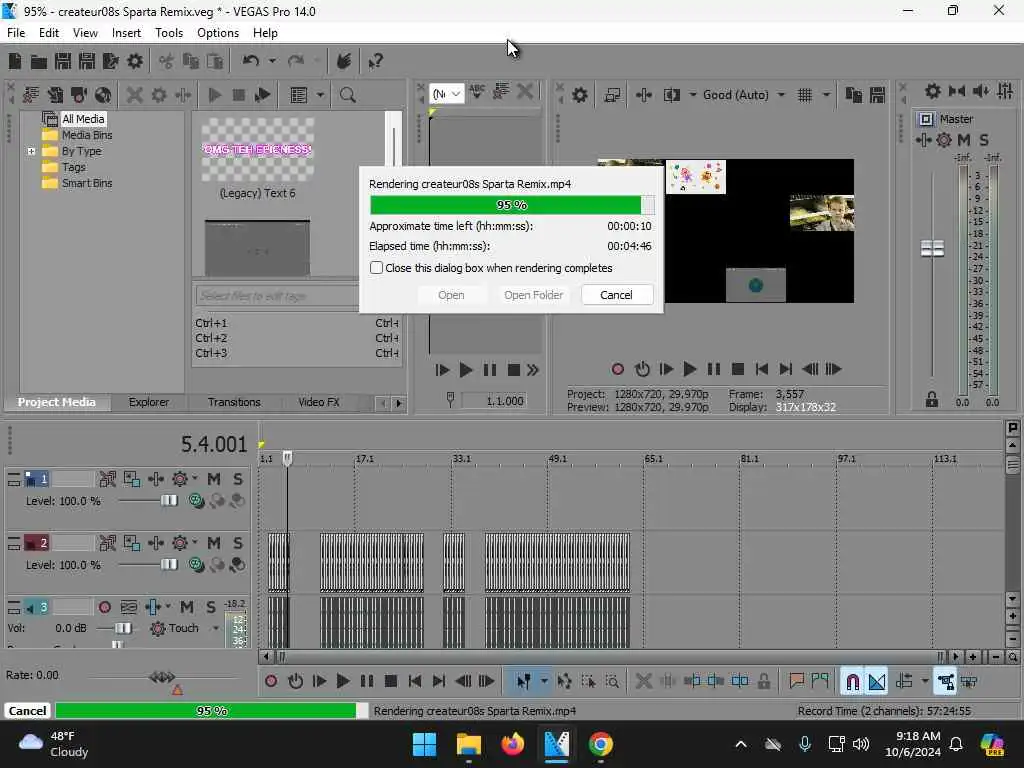
Task: Click the Mixer downmix output icon
Action: pos(957,91)
